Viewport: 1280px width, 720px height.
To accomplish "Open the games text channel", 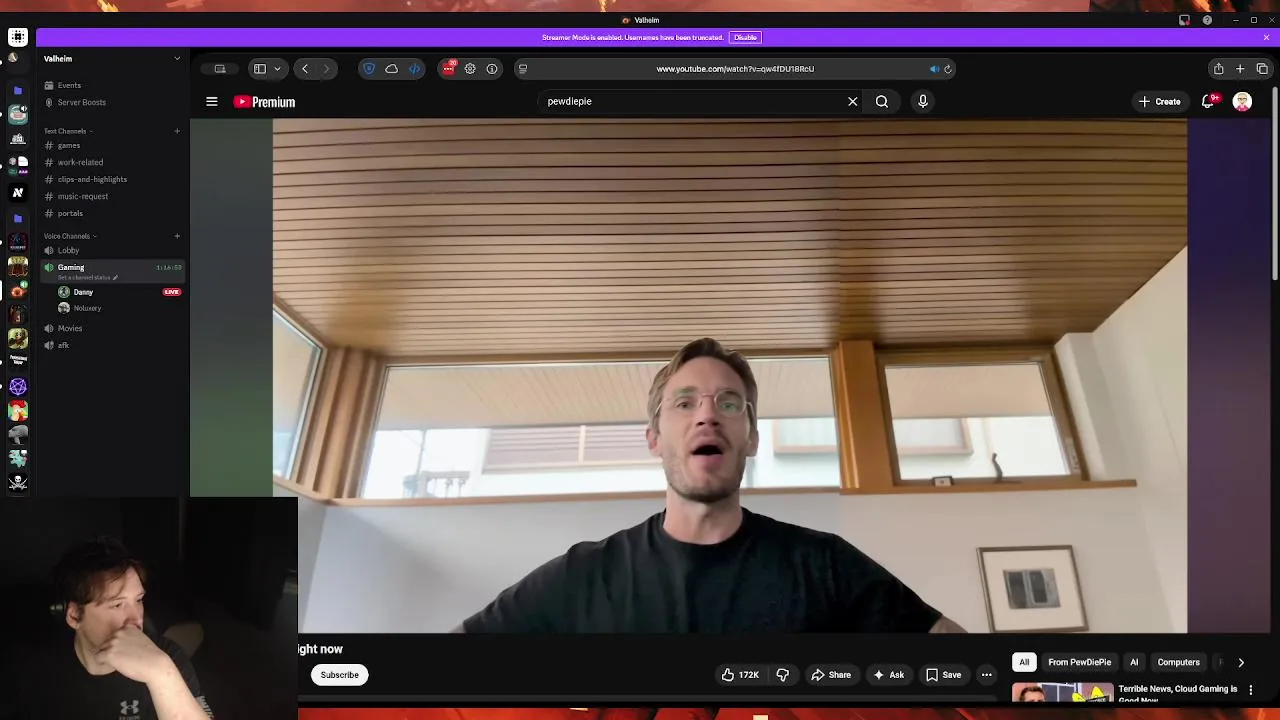I will pos(69,145).
